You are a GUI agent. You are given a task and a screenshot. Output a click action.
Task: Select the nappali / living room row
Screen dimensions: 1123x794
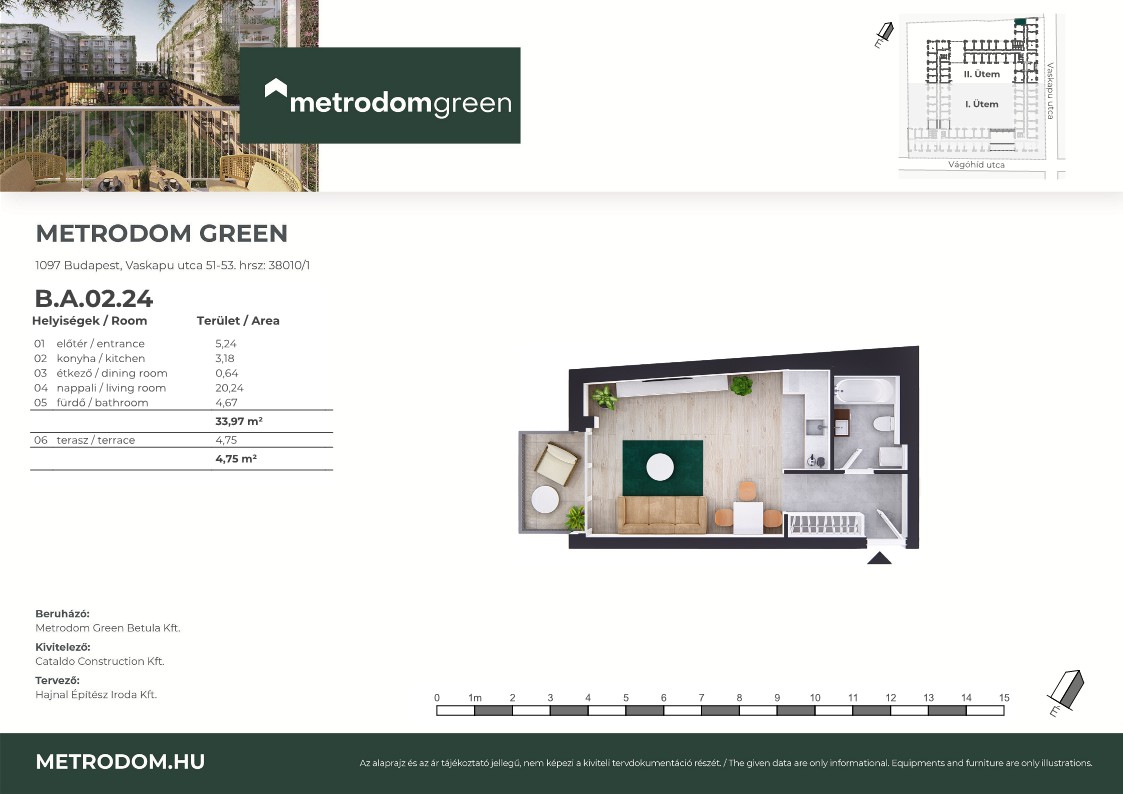click(x=140, y=388)
